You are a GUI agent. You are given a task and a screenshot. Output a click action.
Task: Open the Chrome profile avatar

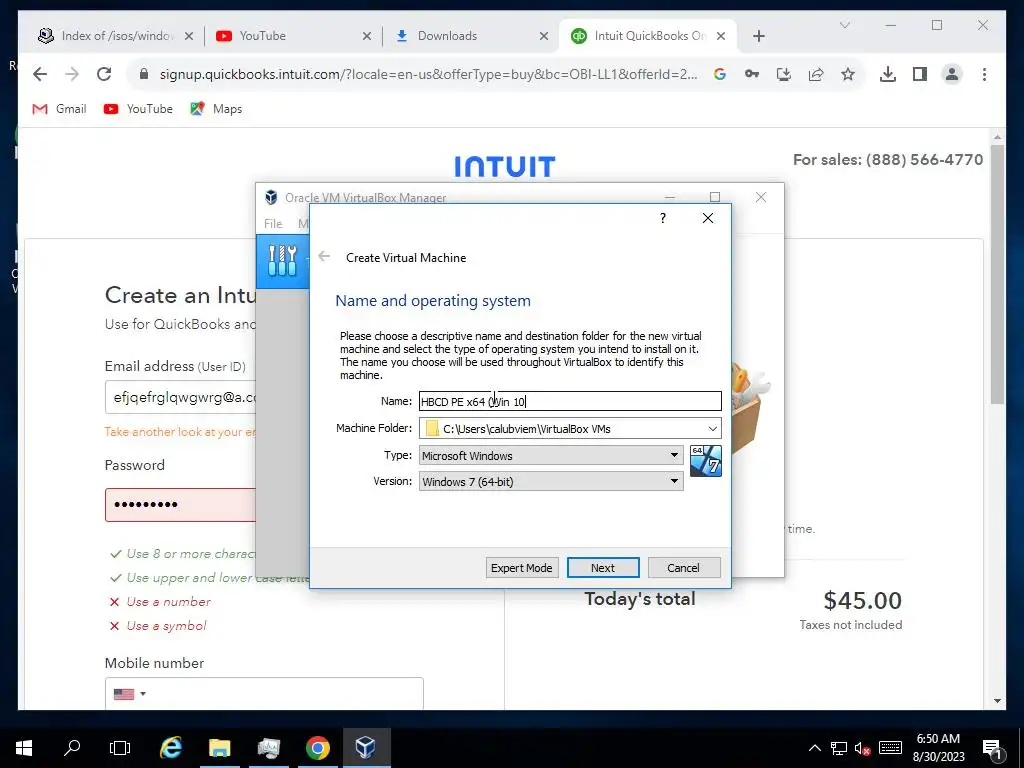click(x=952, y=74)
